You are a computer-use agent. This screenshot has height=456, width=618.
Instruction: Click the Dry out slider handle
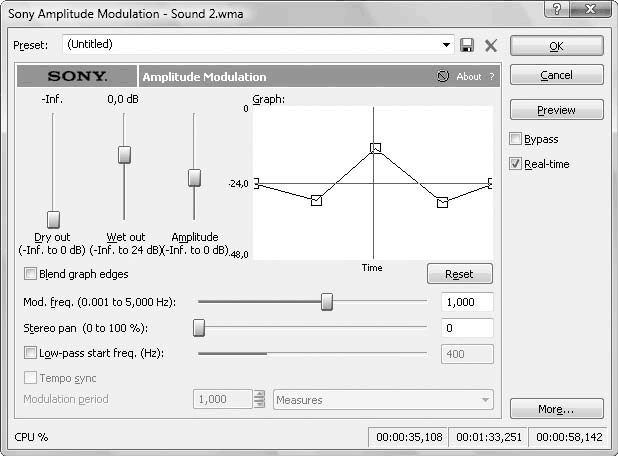coord(54,219)
